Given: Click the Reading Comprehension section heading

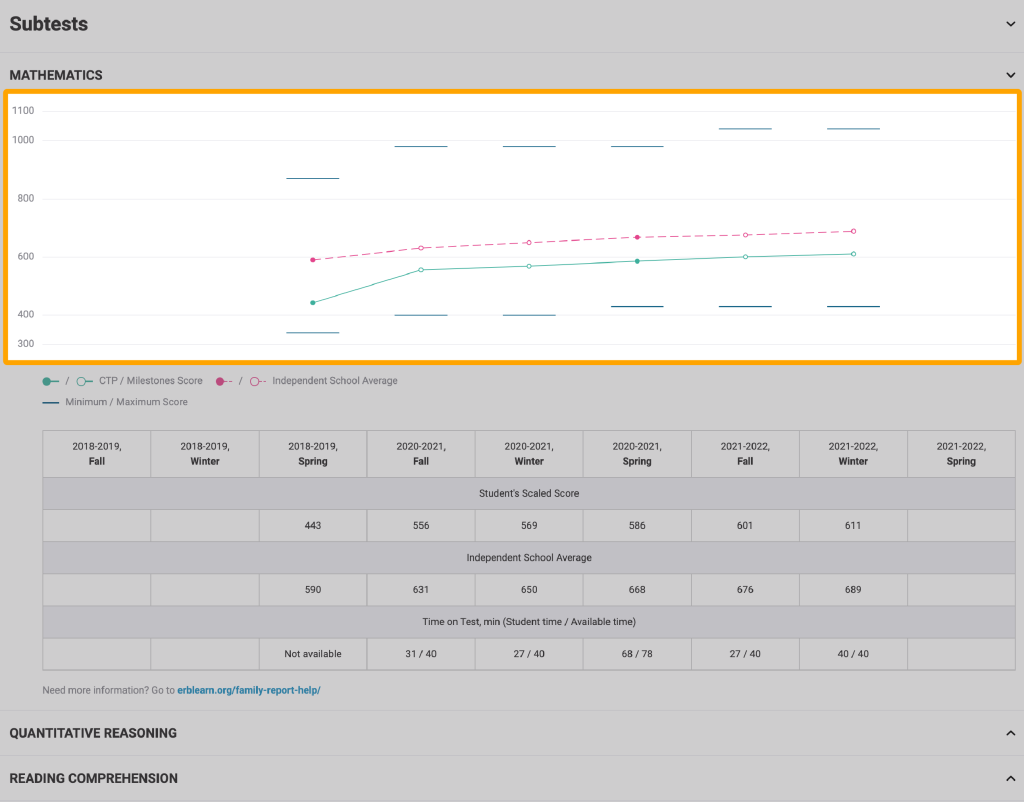Looking at the screenshot, I should 93,778.
